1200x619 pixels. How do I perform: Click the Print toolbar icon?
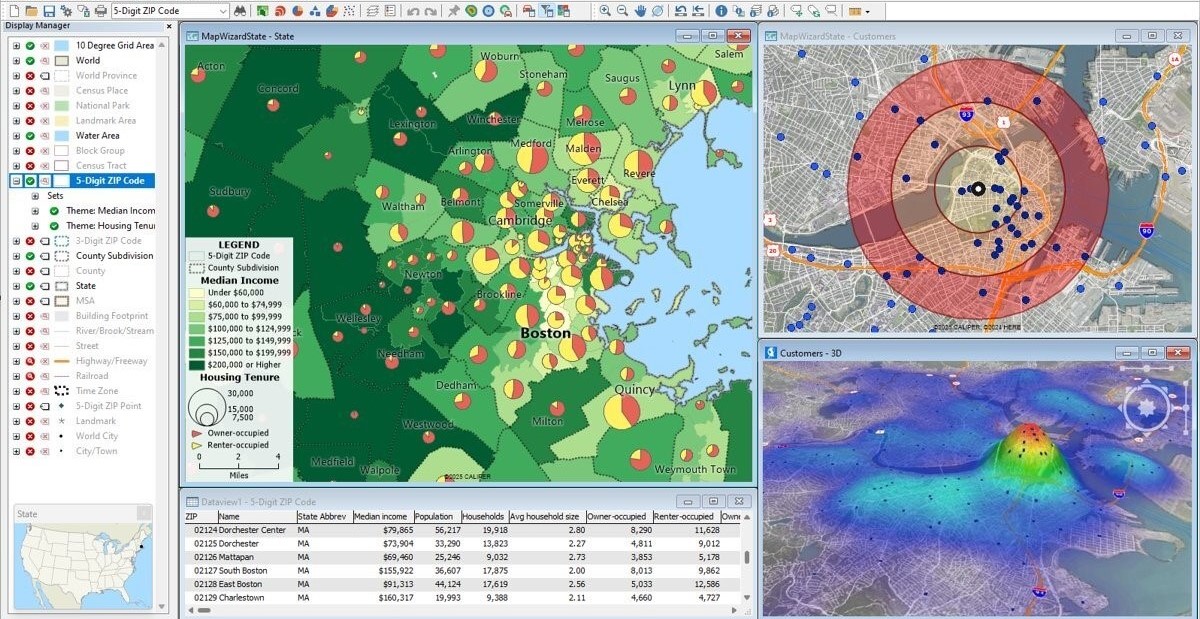[x=101, y=11]
